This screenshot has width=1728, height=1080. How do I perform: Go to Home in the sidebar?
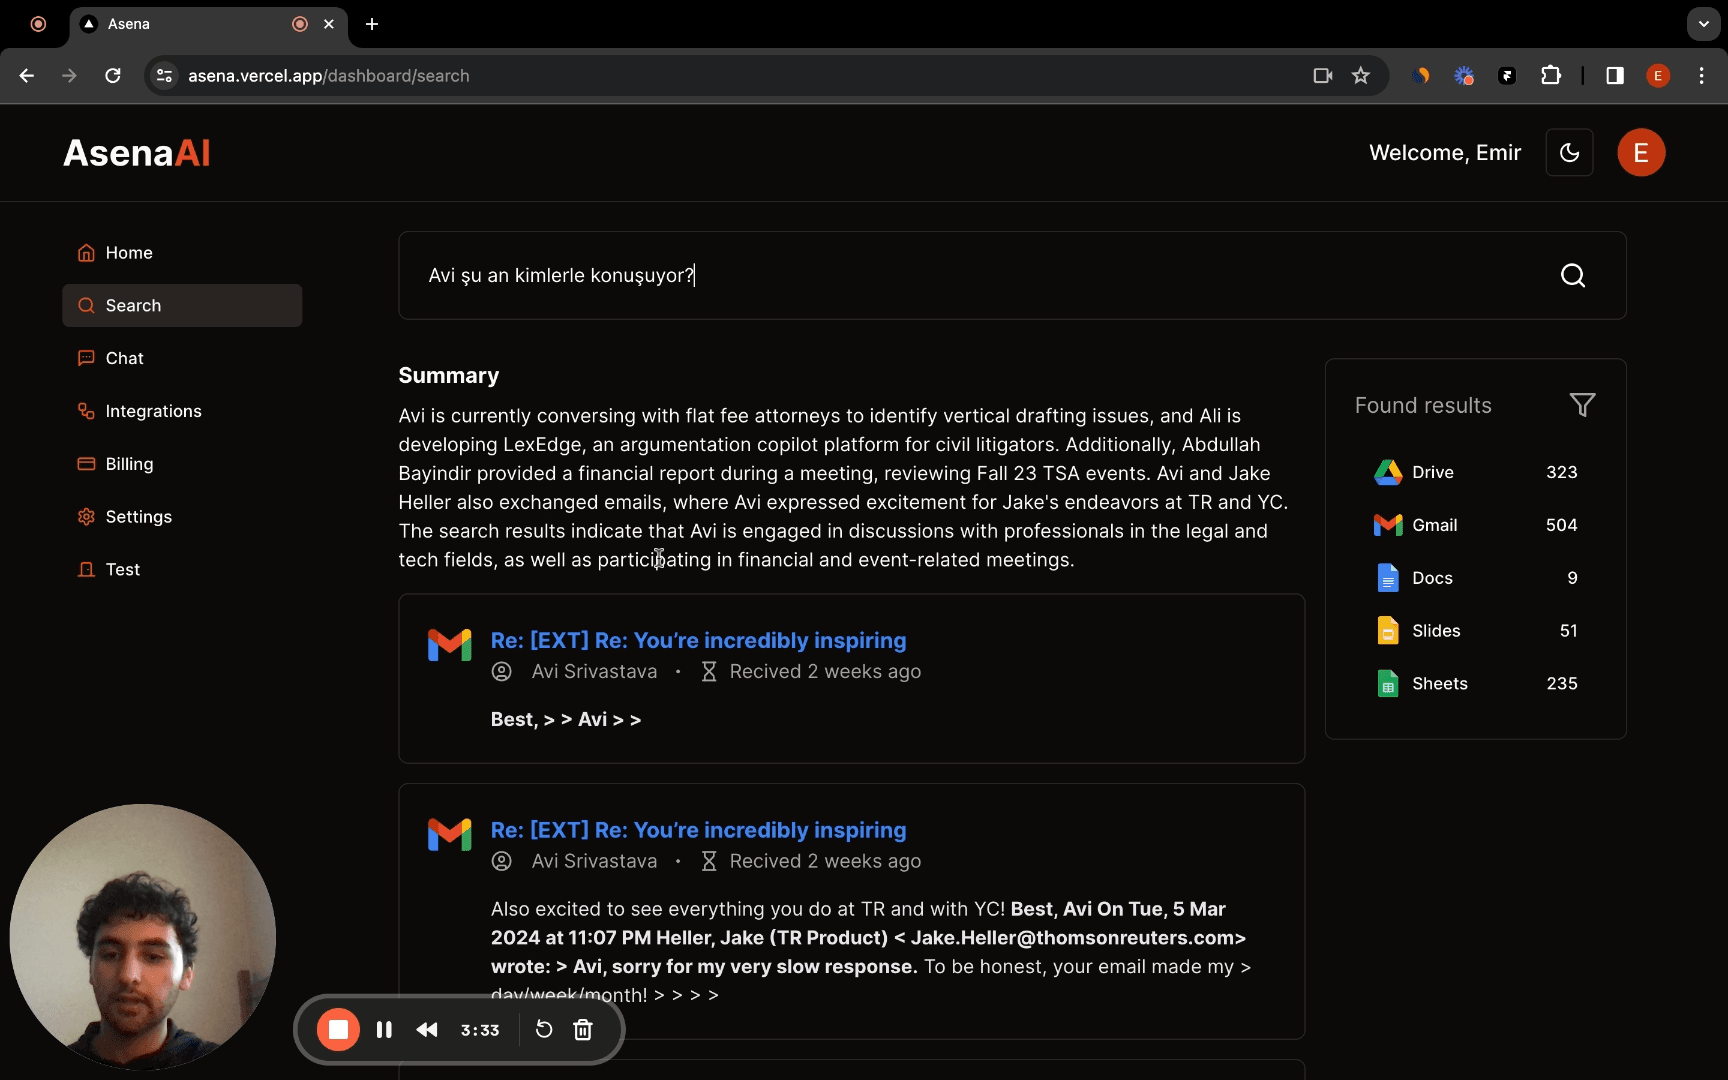click(129, 253)
